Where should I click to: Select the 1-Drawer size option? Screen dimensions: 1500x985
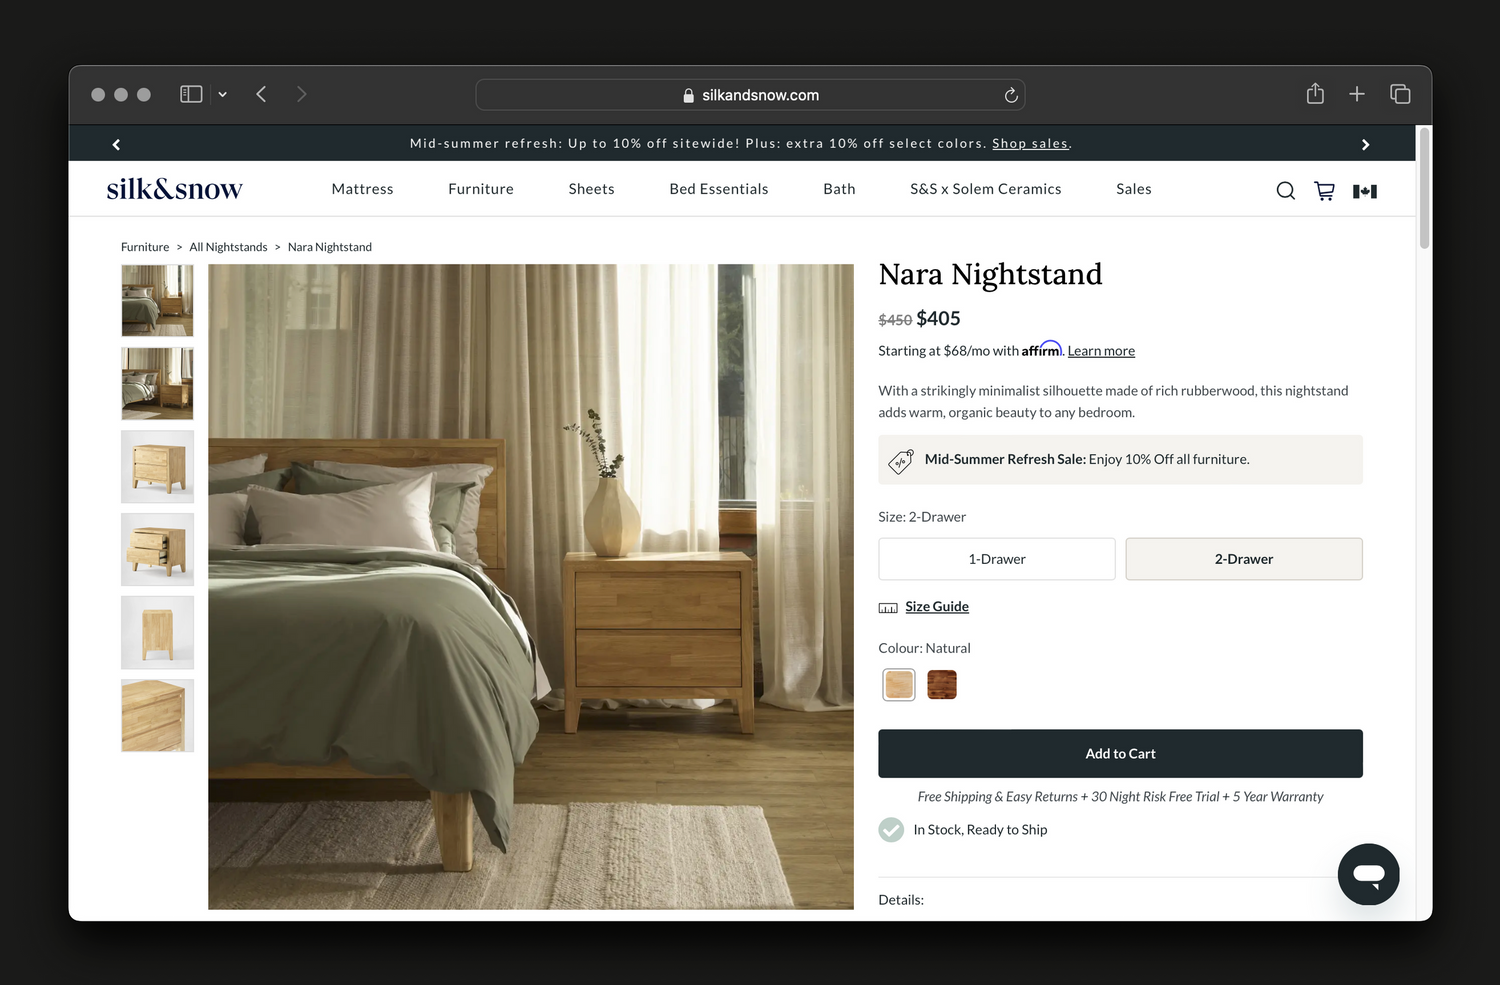pos(996,559)
